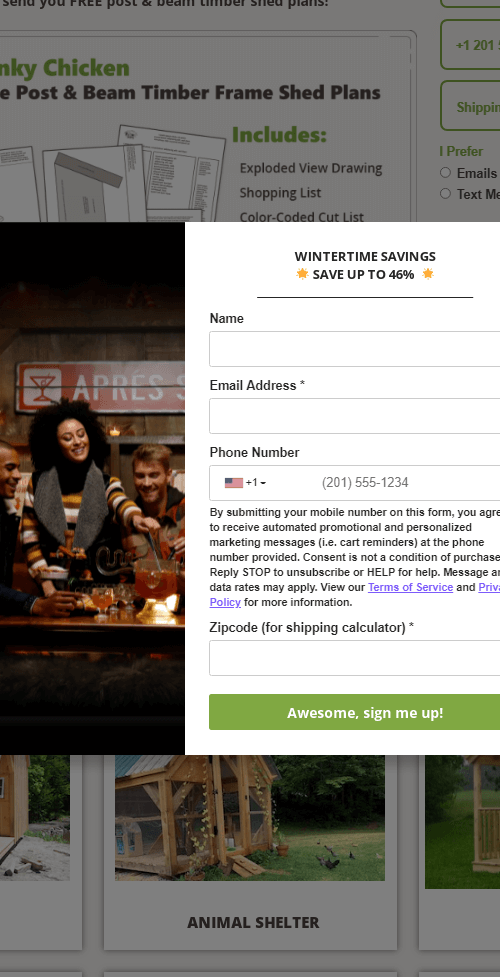Image resolution: width=500 pixels, height=977 pixels.
Task: Click the Name input field
Action: (x=355, y=349)
